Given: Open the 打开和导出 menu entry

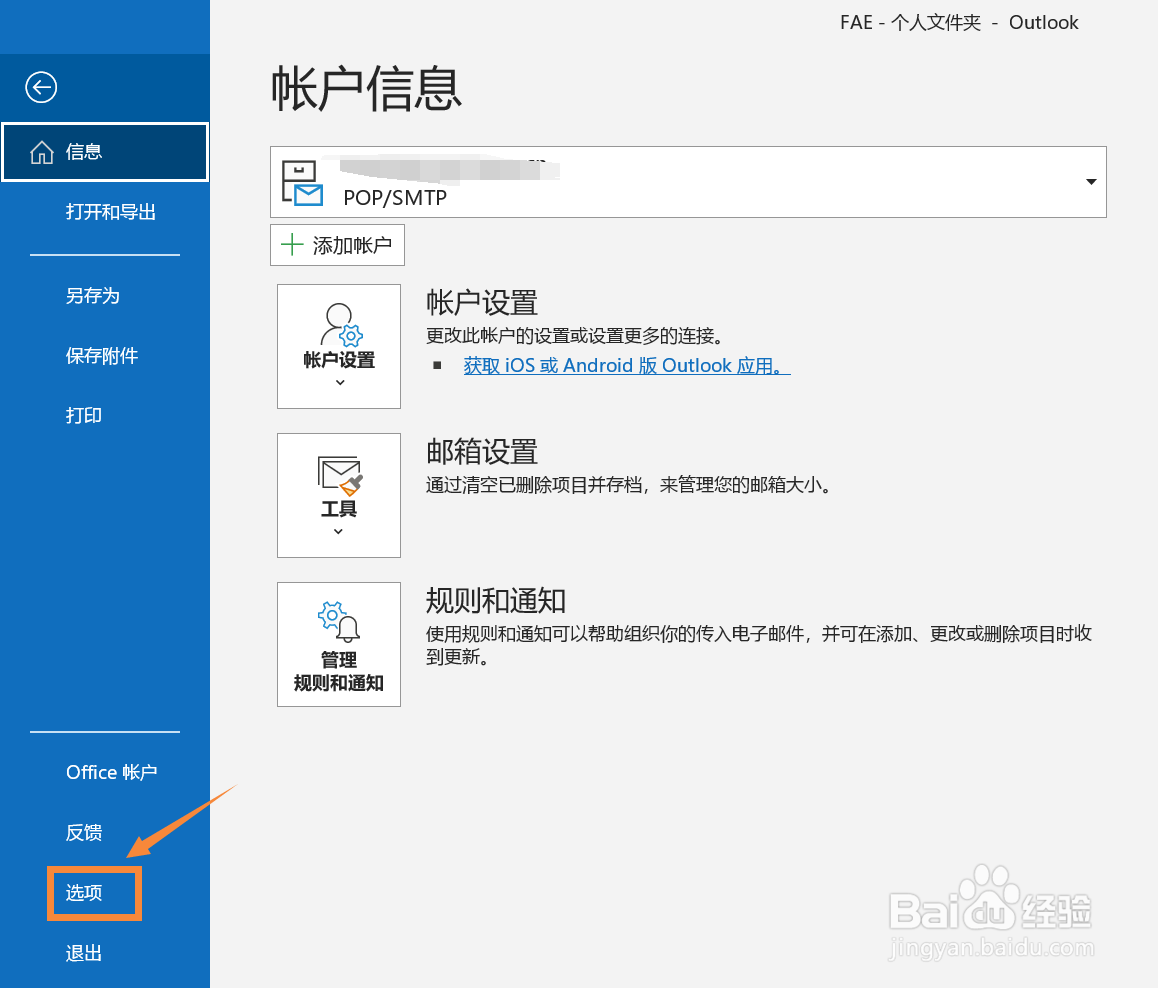Looking at the screenshot, I should click(111, 211).
